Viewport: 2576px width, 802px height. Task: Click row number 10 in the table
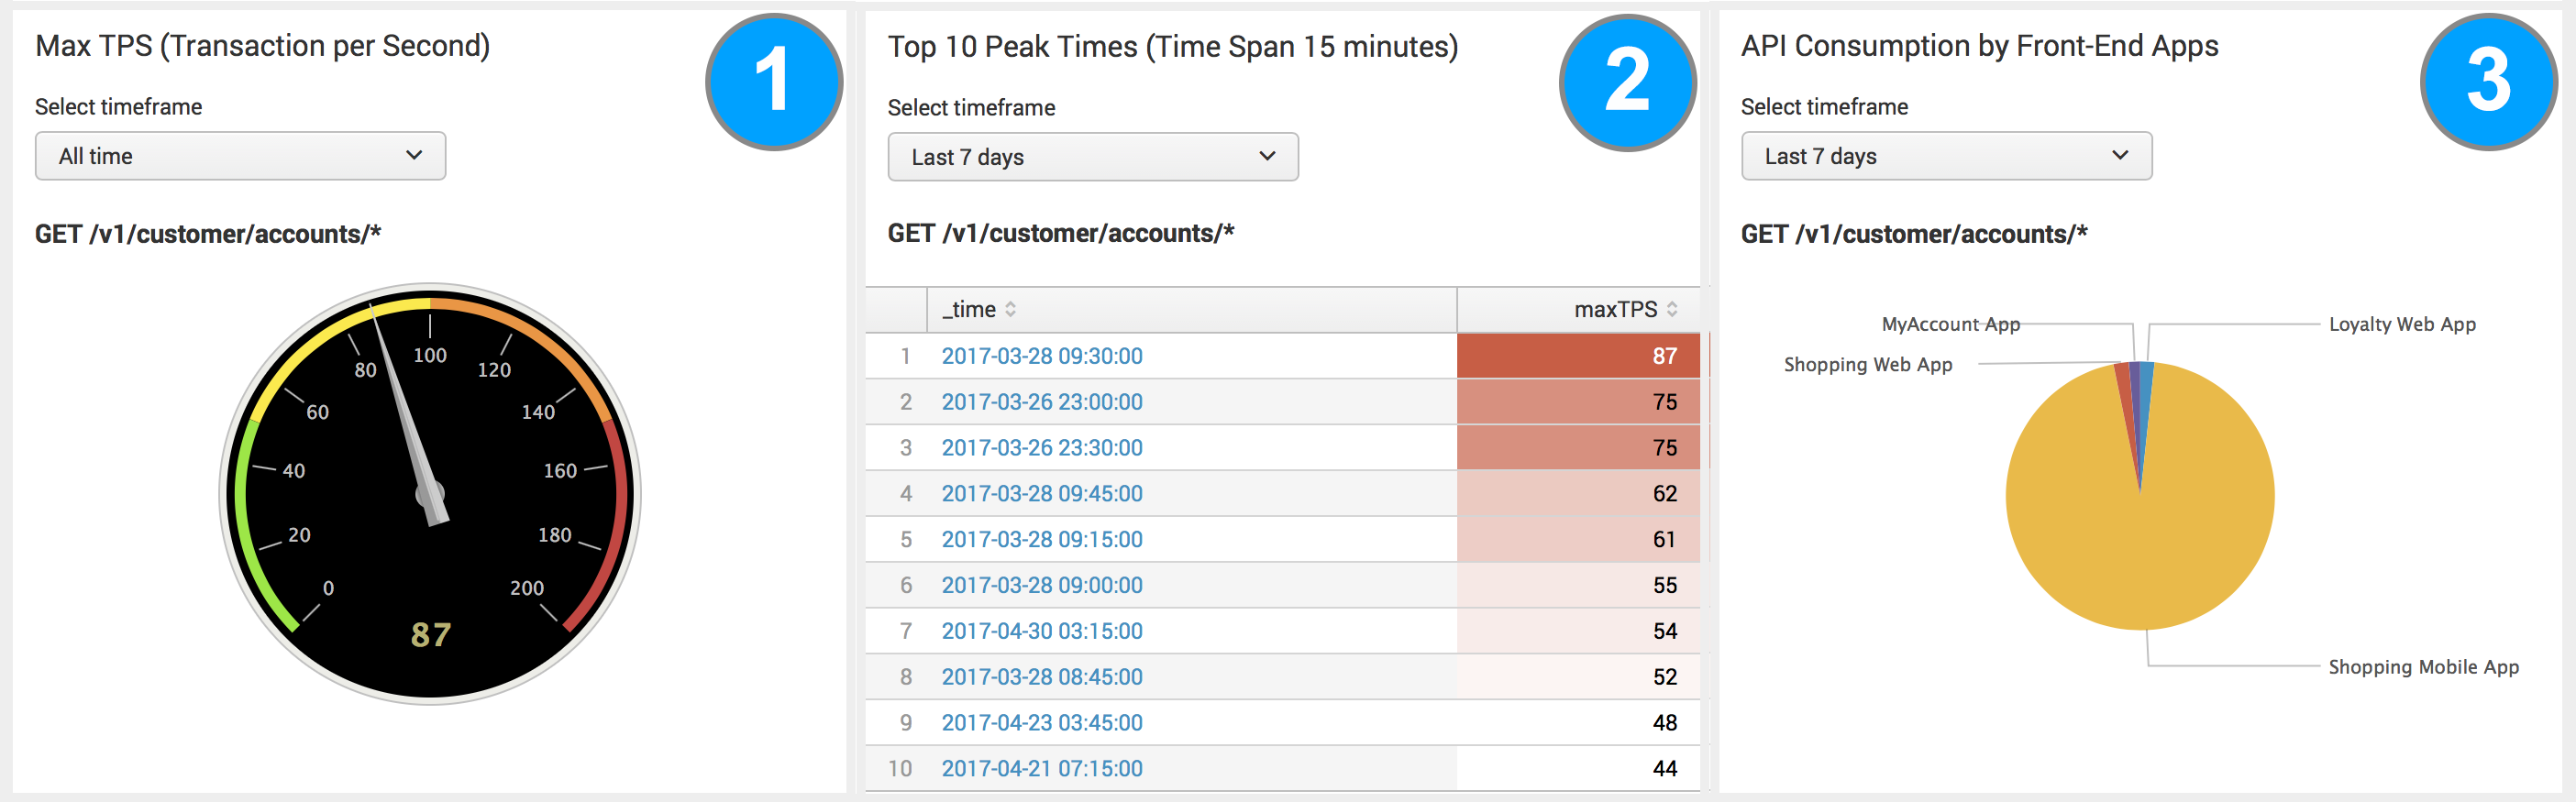[900, 769]
